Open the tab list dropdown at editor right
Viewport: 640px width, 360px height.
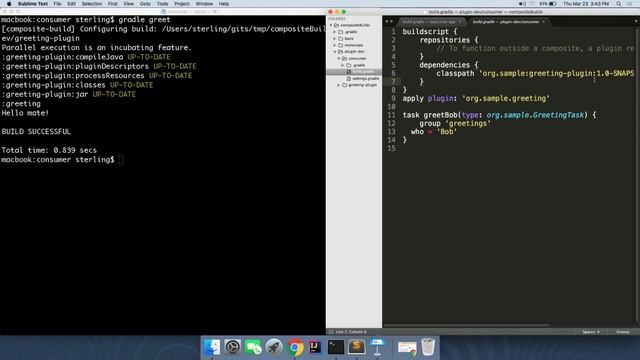pos(636,22)
